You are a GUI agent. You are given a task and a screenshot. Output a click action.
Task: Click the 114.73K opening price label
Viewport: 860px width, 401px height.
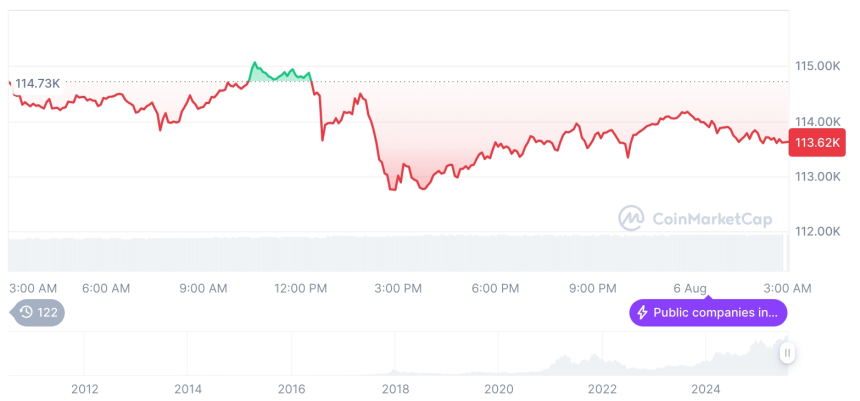[38, 83]
